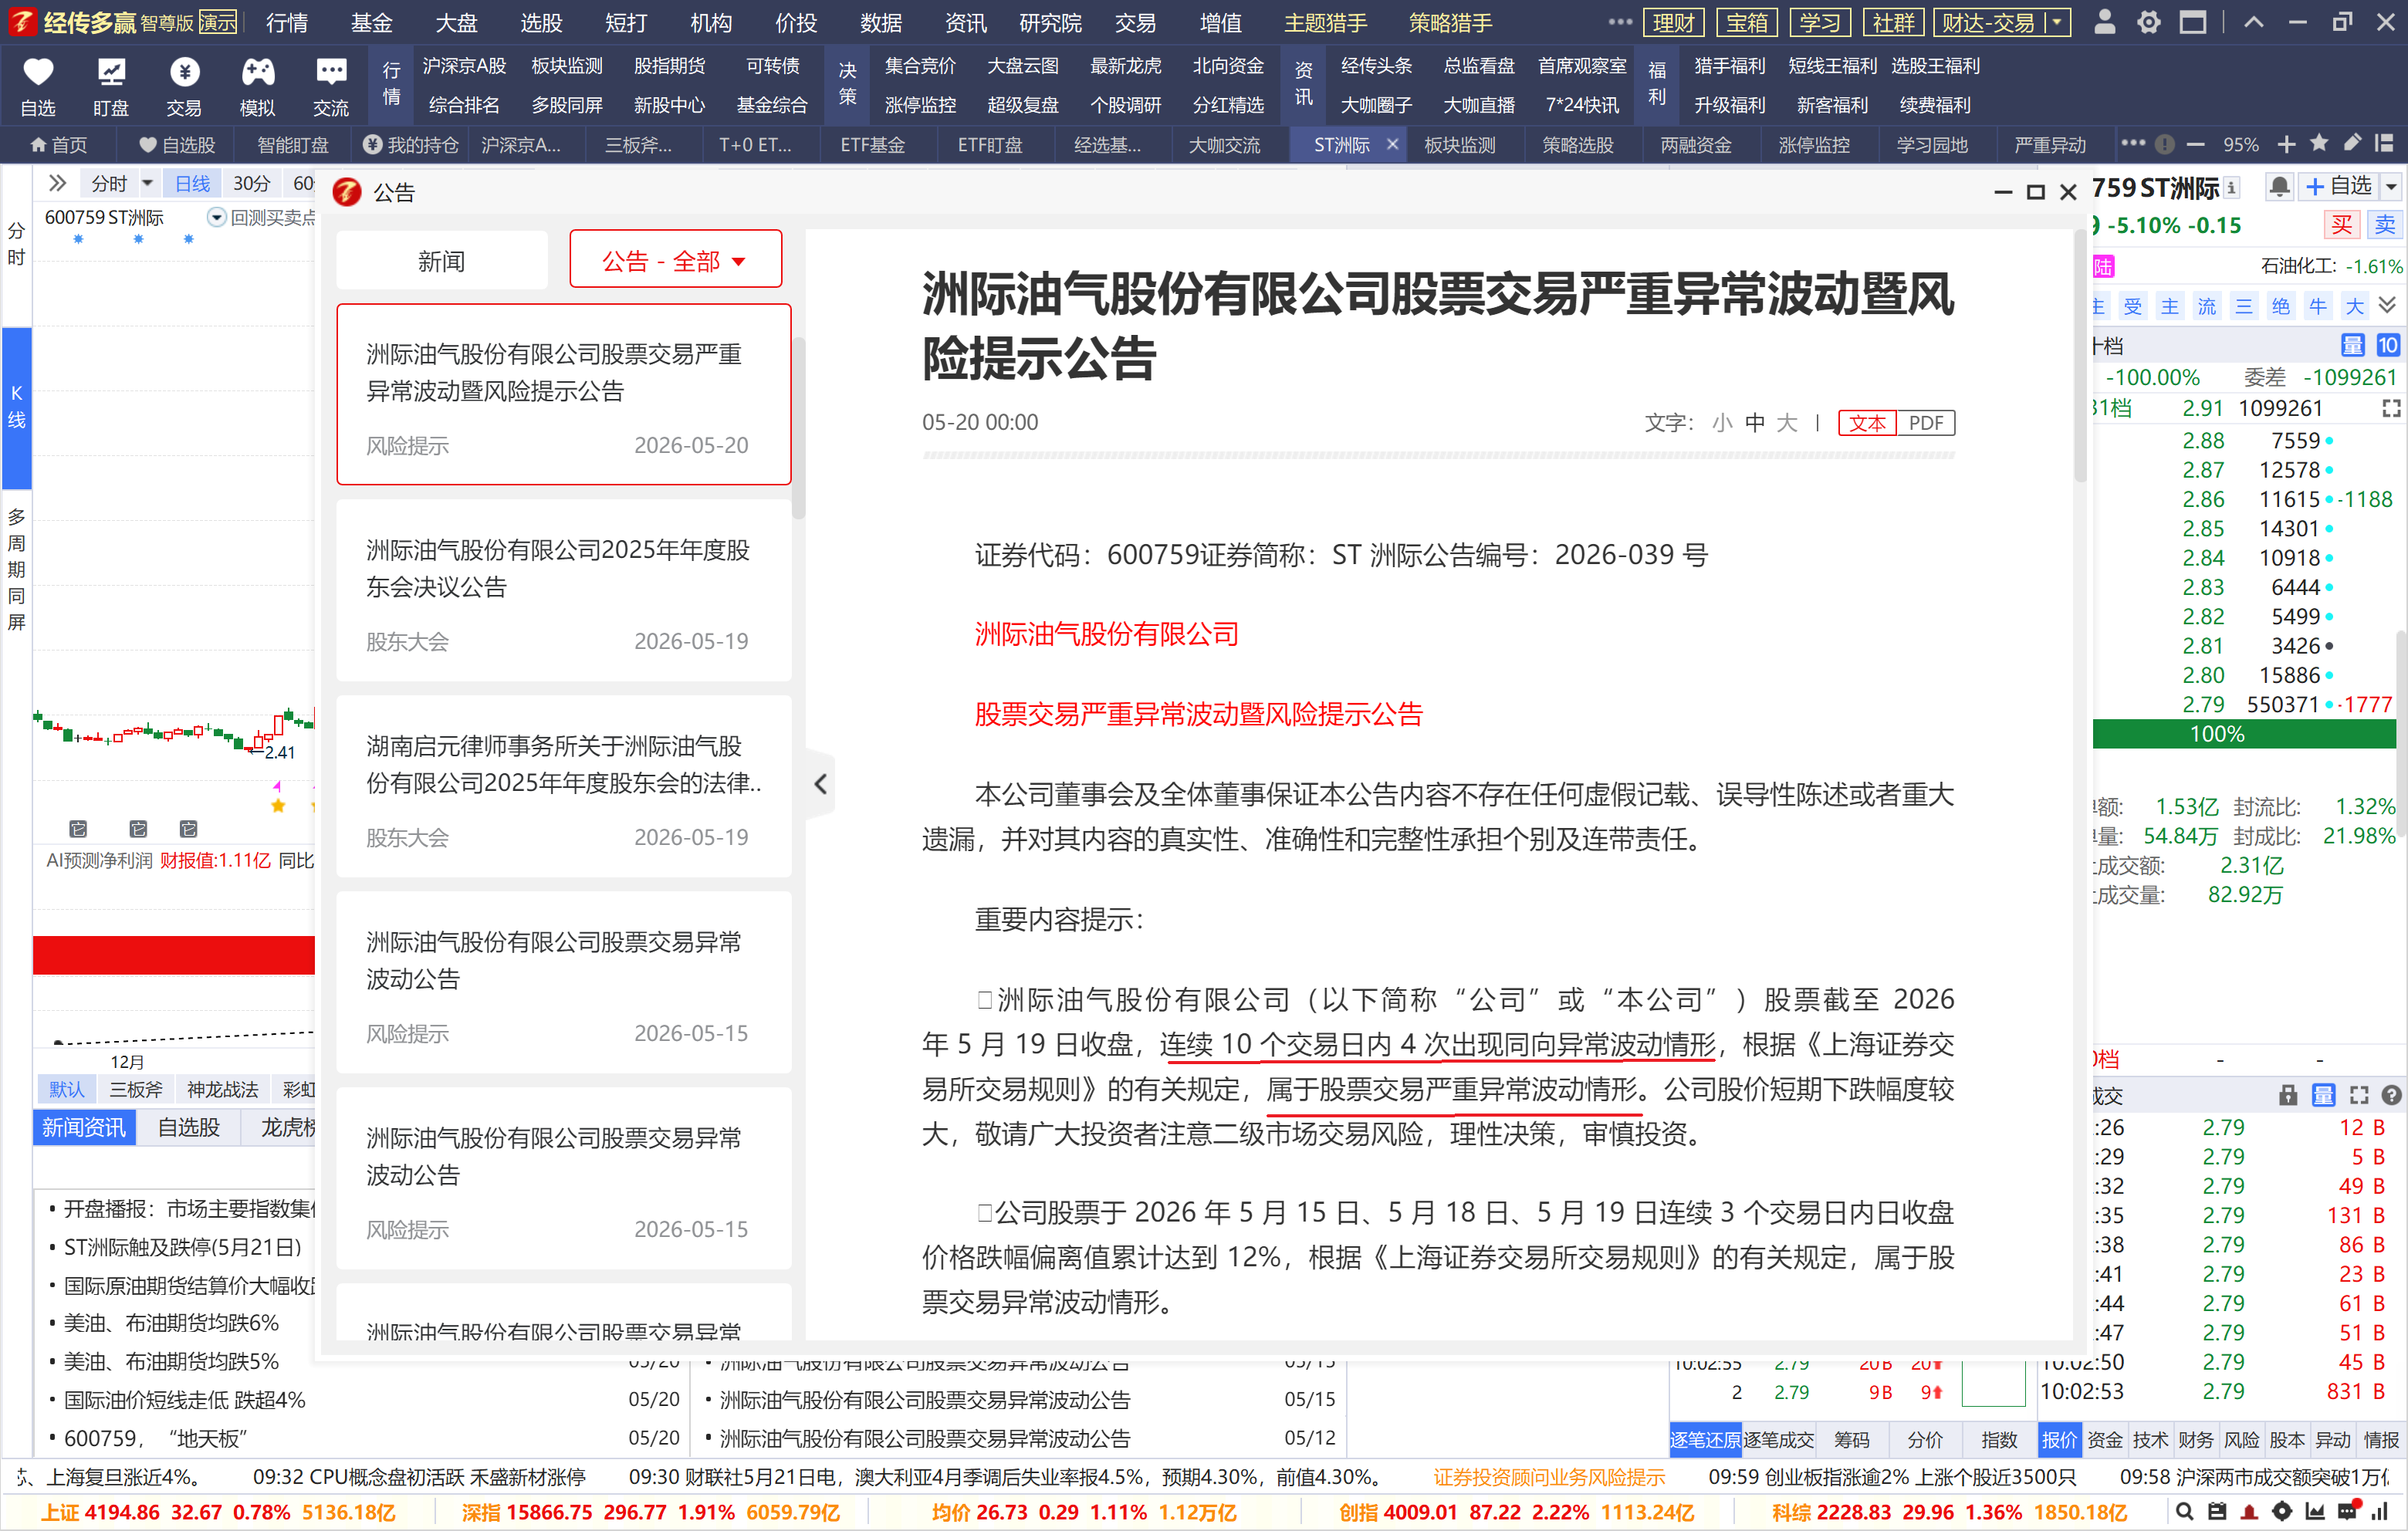This screenshot has width=2408, height=1531.
Task: Switch announcement view to PDF mode
Action: tap(1926, 423)
